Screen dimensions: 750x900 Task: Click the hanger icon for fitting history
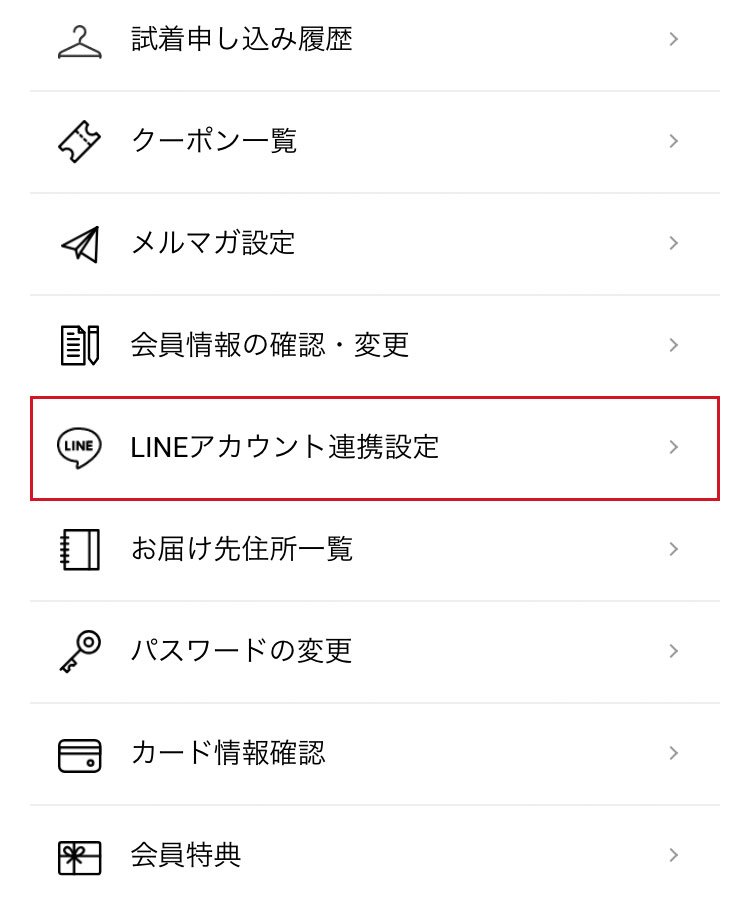point(80,40)
